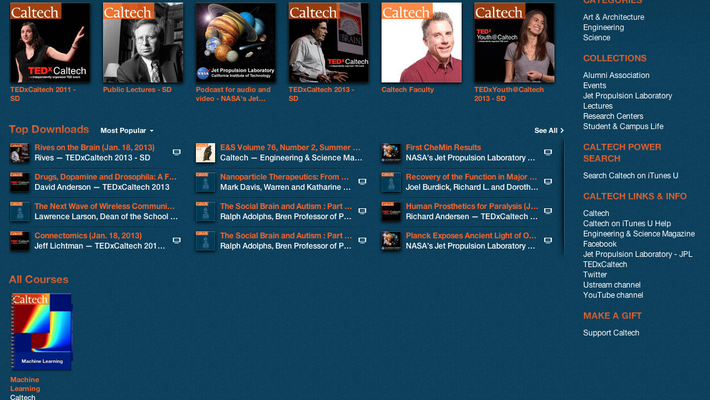Click the video icon beside Nanoparticle Therapeutics
This screenshot has height=400, width=710.
point(362,182)
